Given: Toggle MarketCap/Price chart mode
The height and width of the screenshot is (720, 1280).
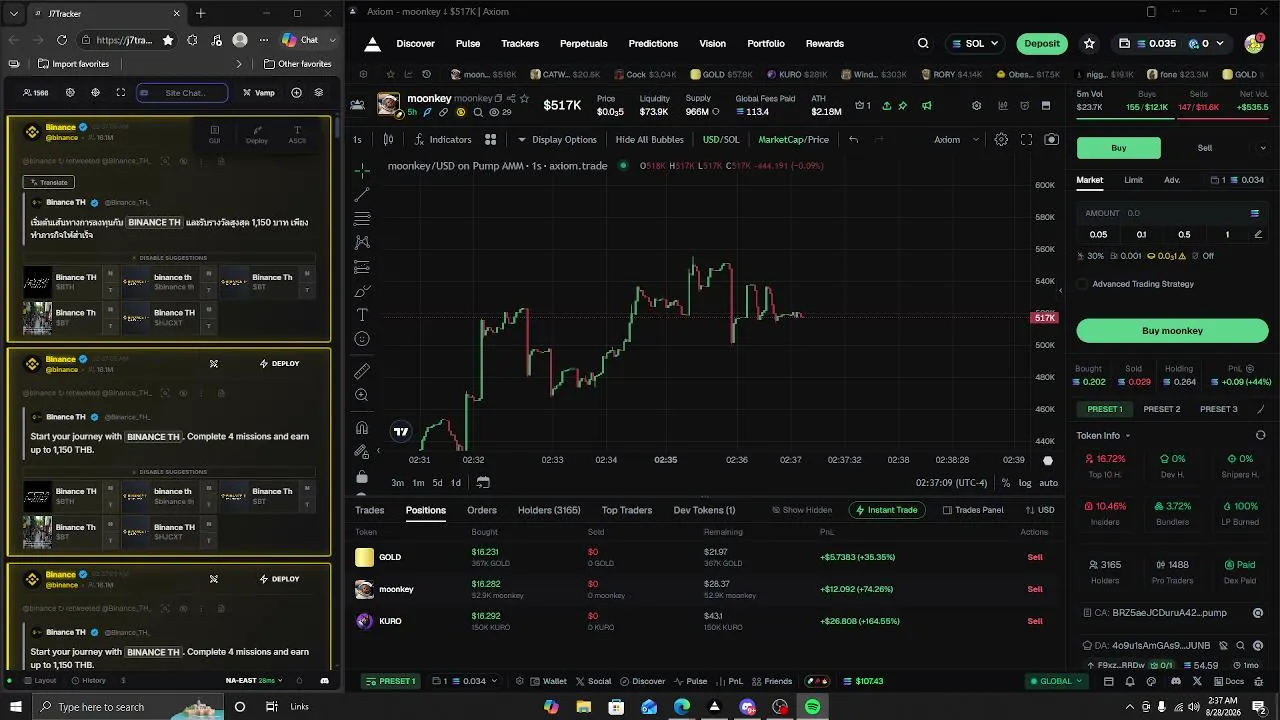Looking at the screenshot, I should (x=793, y=140).
